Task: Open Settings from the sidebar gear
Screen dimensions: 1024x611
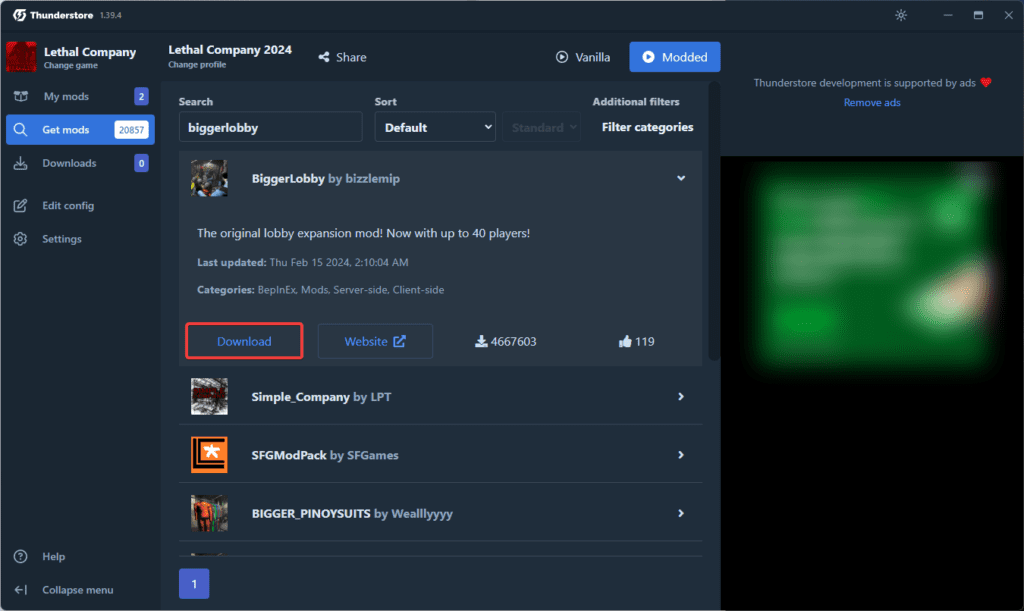Action: [x=20, y=239]
